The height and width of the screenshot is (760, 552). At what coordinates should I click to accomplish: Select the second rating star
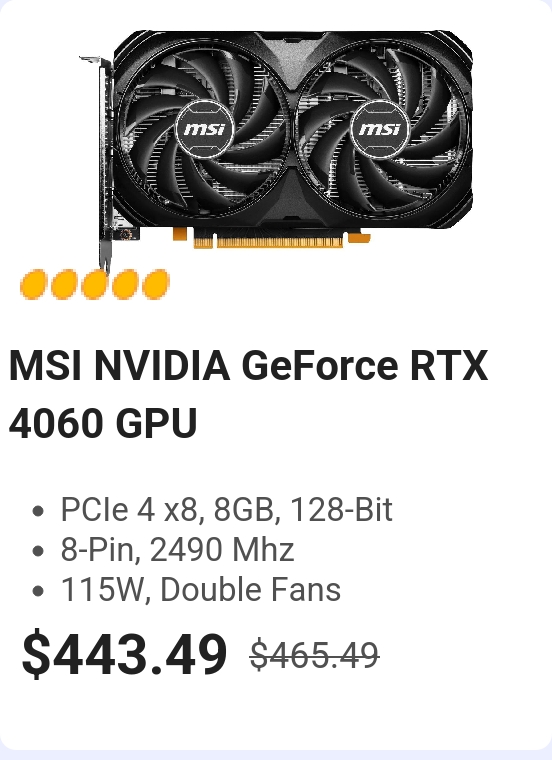pyautogui.click(x=64, y=285)
